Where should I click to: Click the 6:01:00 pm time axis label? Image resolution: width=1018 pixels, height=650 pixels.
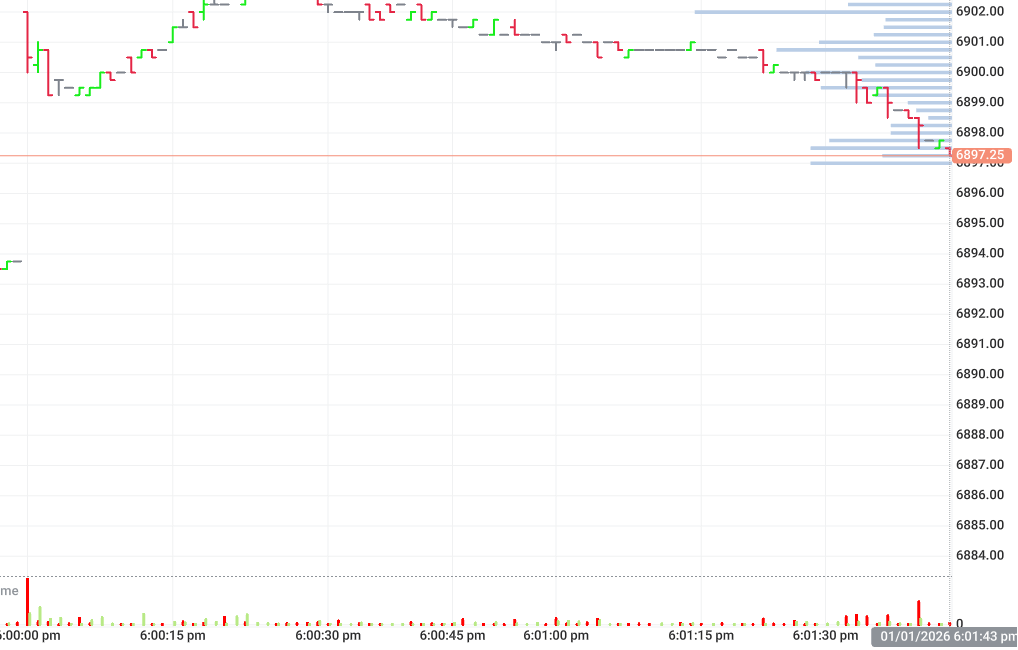tap(556, 635)
